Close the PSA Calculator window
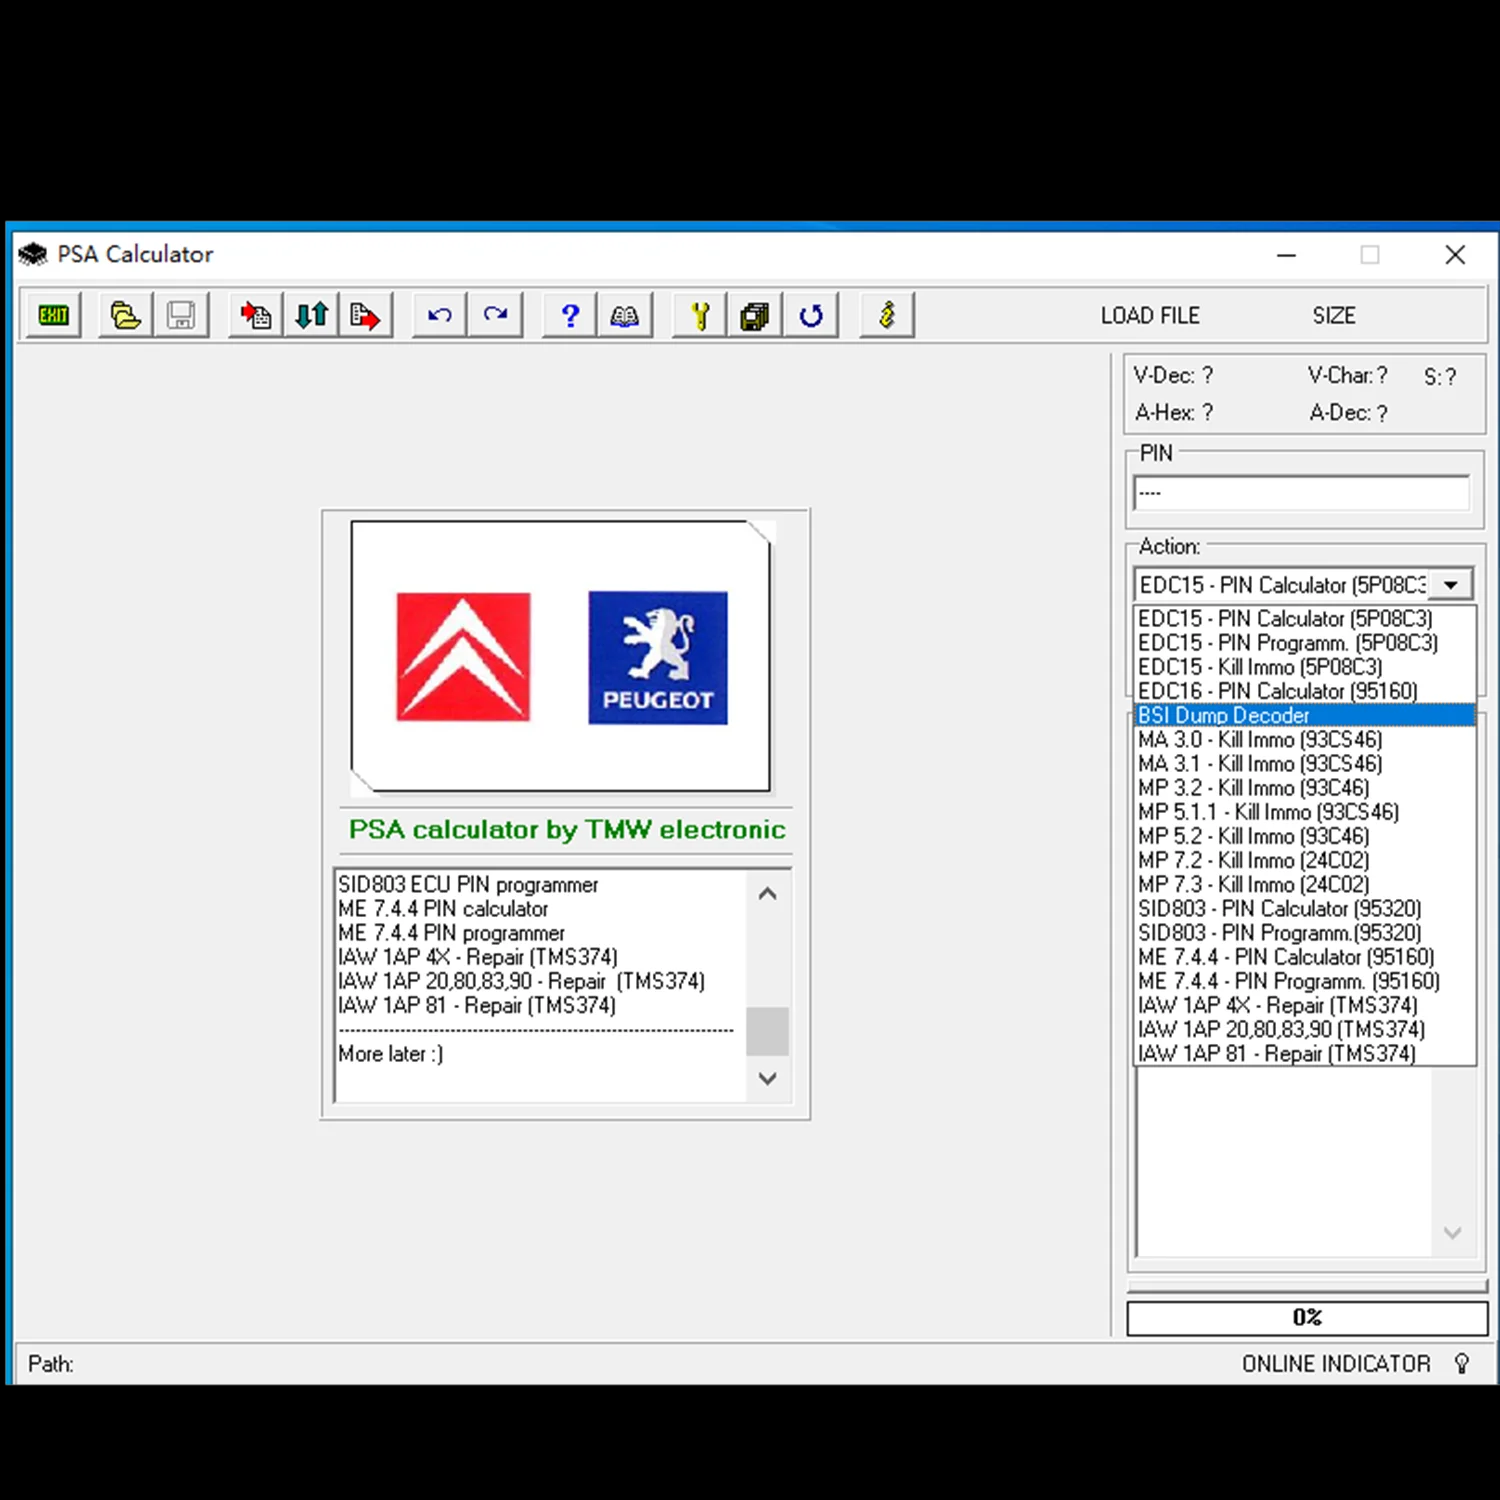Image resolution: width=1500 pixels, height=1500 pixels. point(1455,255)
